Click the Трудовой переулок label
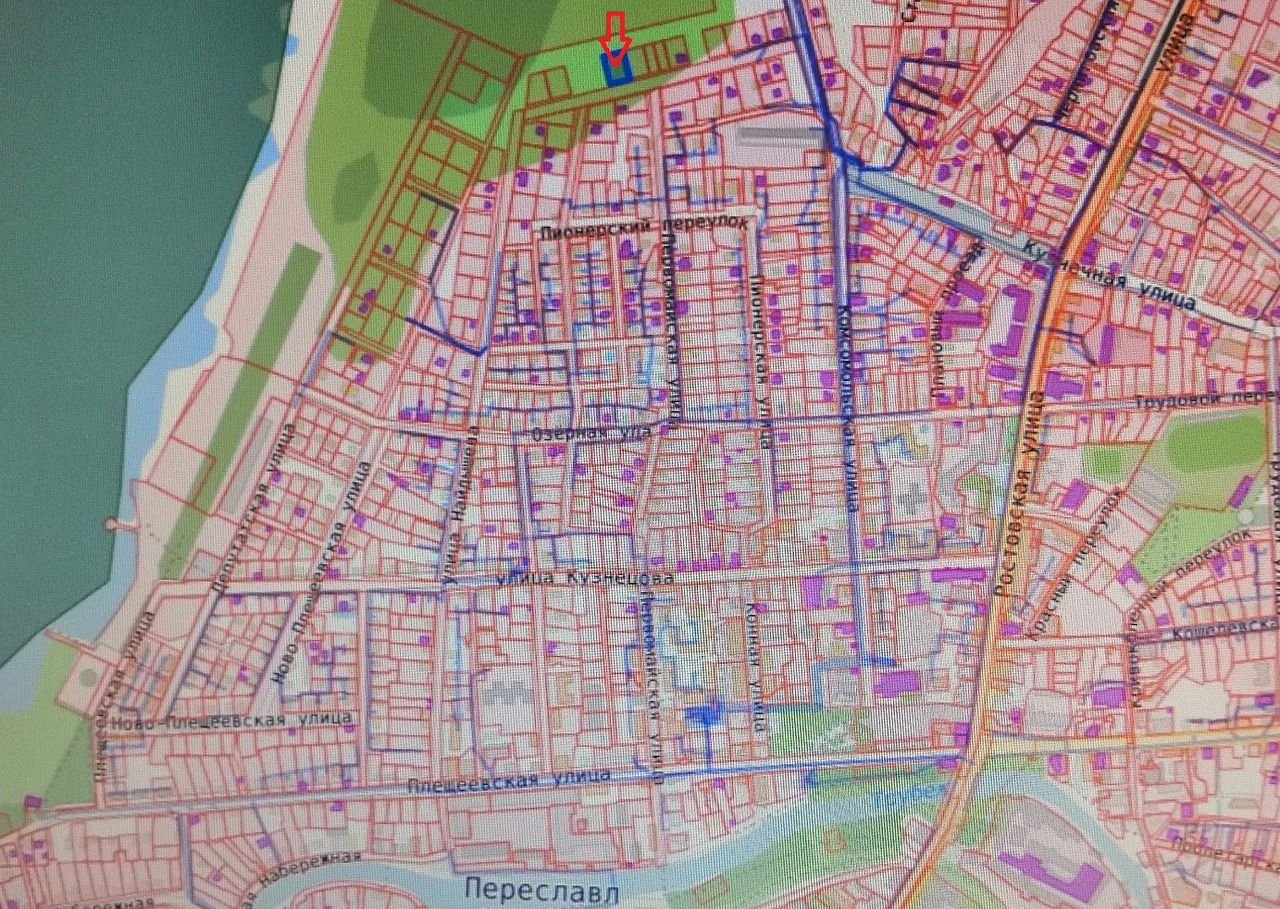1280x909 pixels. coord(1207,402)
